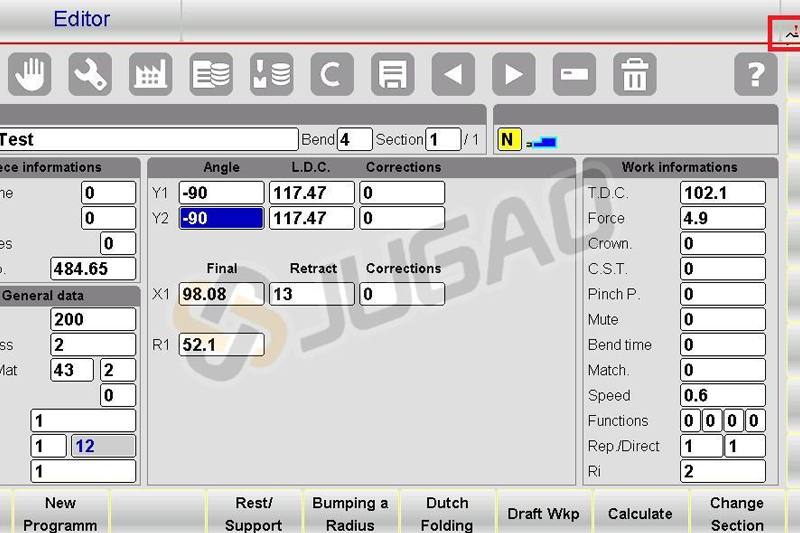
Task: Select the Bumping a Radius option
Action: click(x=350, y=514)
